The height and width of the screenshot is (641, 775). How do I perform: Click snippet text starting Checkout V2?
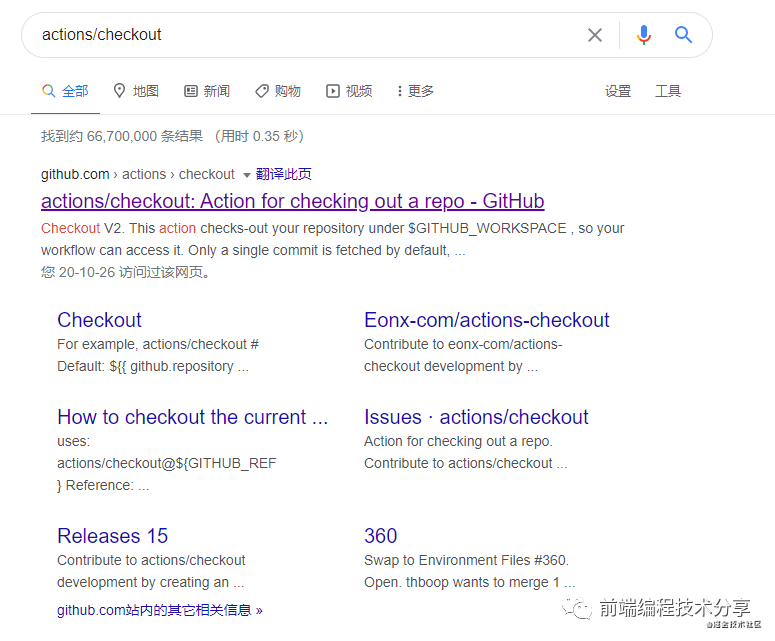pyautogui.click(x=333, y=239)
